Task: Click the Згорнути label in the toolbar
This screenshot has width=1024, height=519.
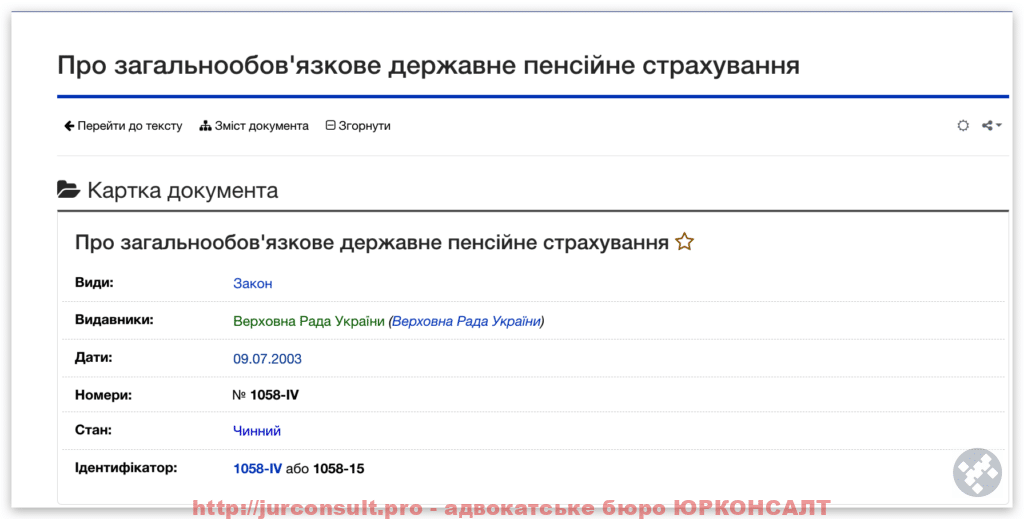Action: (364, 126)
